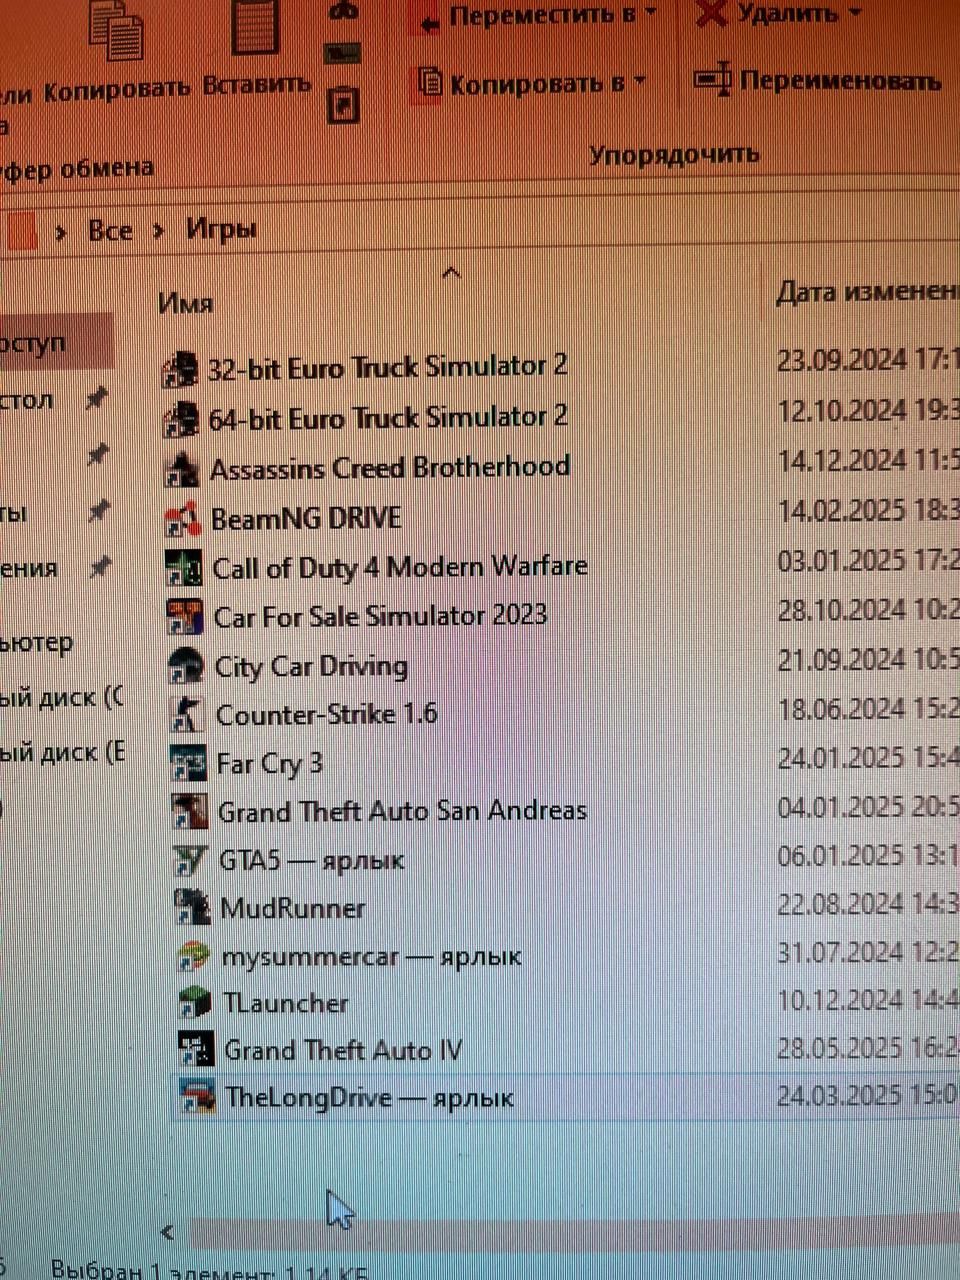Click the Assassins Creed Brotherhood shortcut icon
This screenshot has height=1280, width=960.
tap(182, 469)
